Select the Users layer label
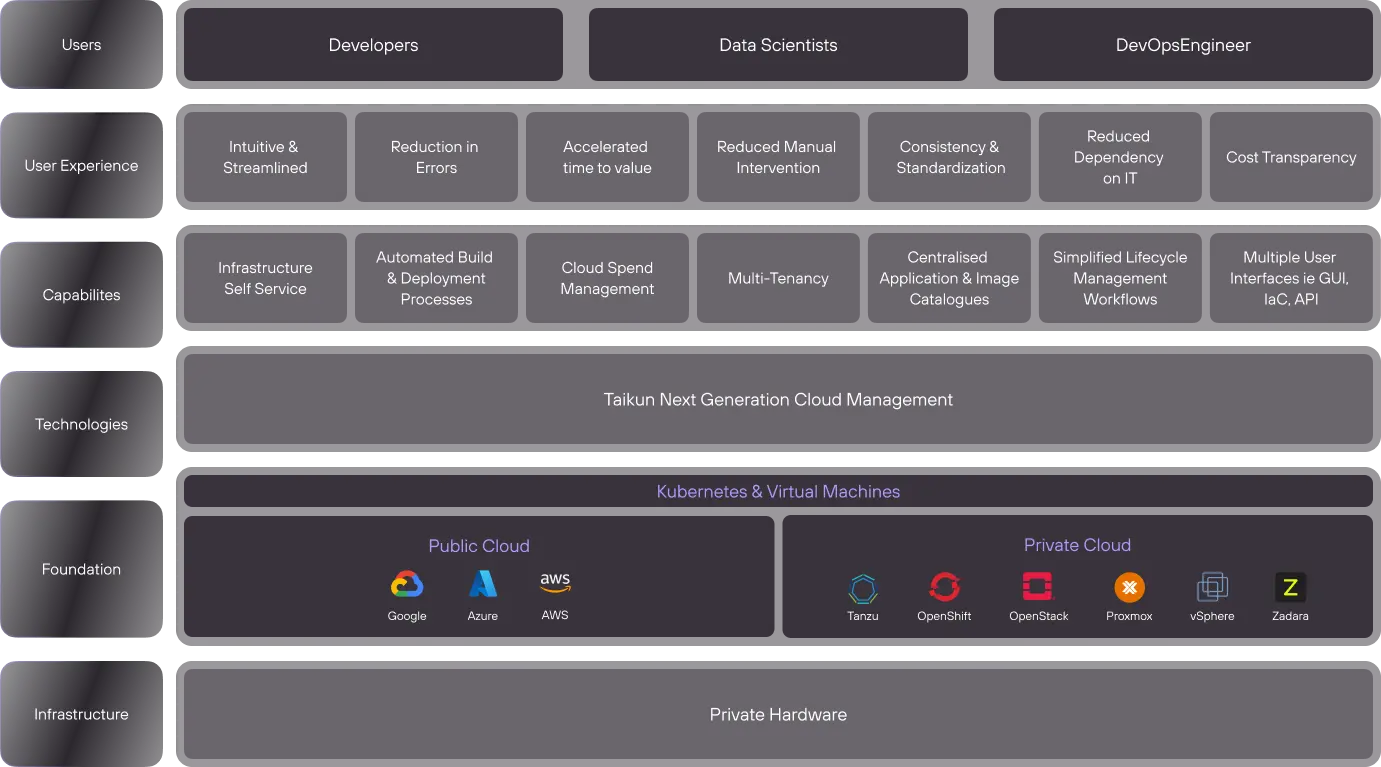 [x=81, y=45]
